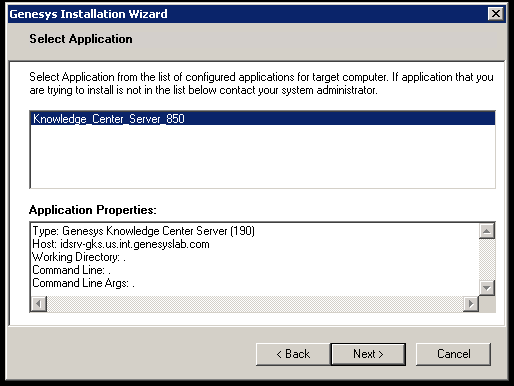Close the Genesys Installation Wizard window
514x386 pixels.
click(x=496, y=14)
